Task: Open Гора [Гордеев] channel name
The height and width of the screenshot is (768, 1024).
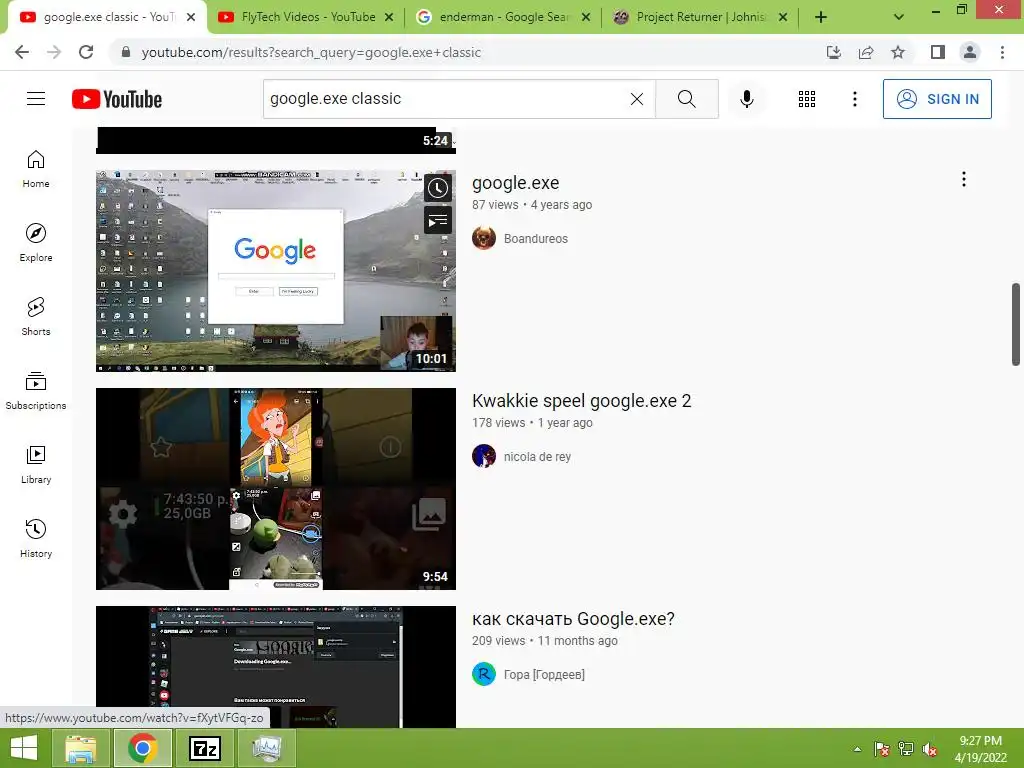Action: pos(544,675)
